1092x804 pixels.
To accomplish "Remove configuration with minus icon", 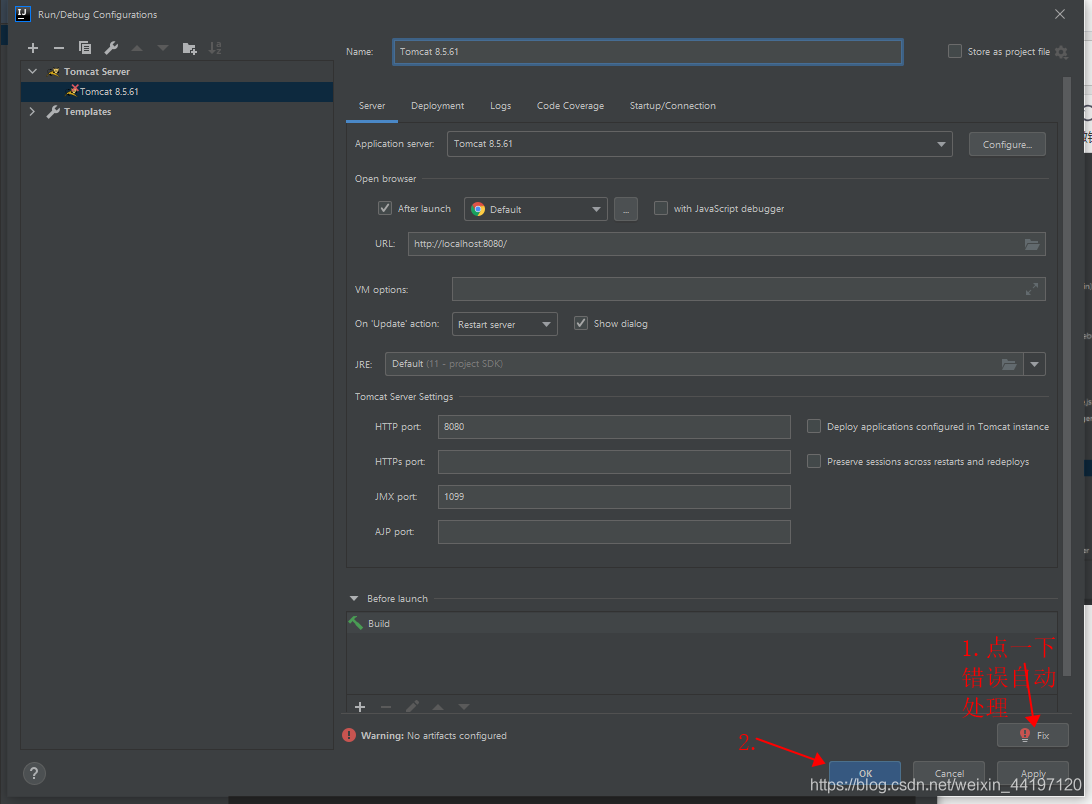I will [59, 48].
